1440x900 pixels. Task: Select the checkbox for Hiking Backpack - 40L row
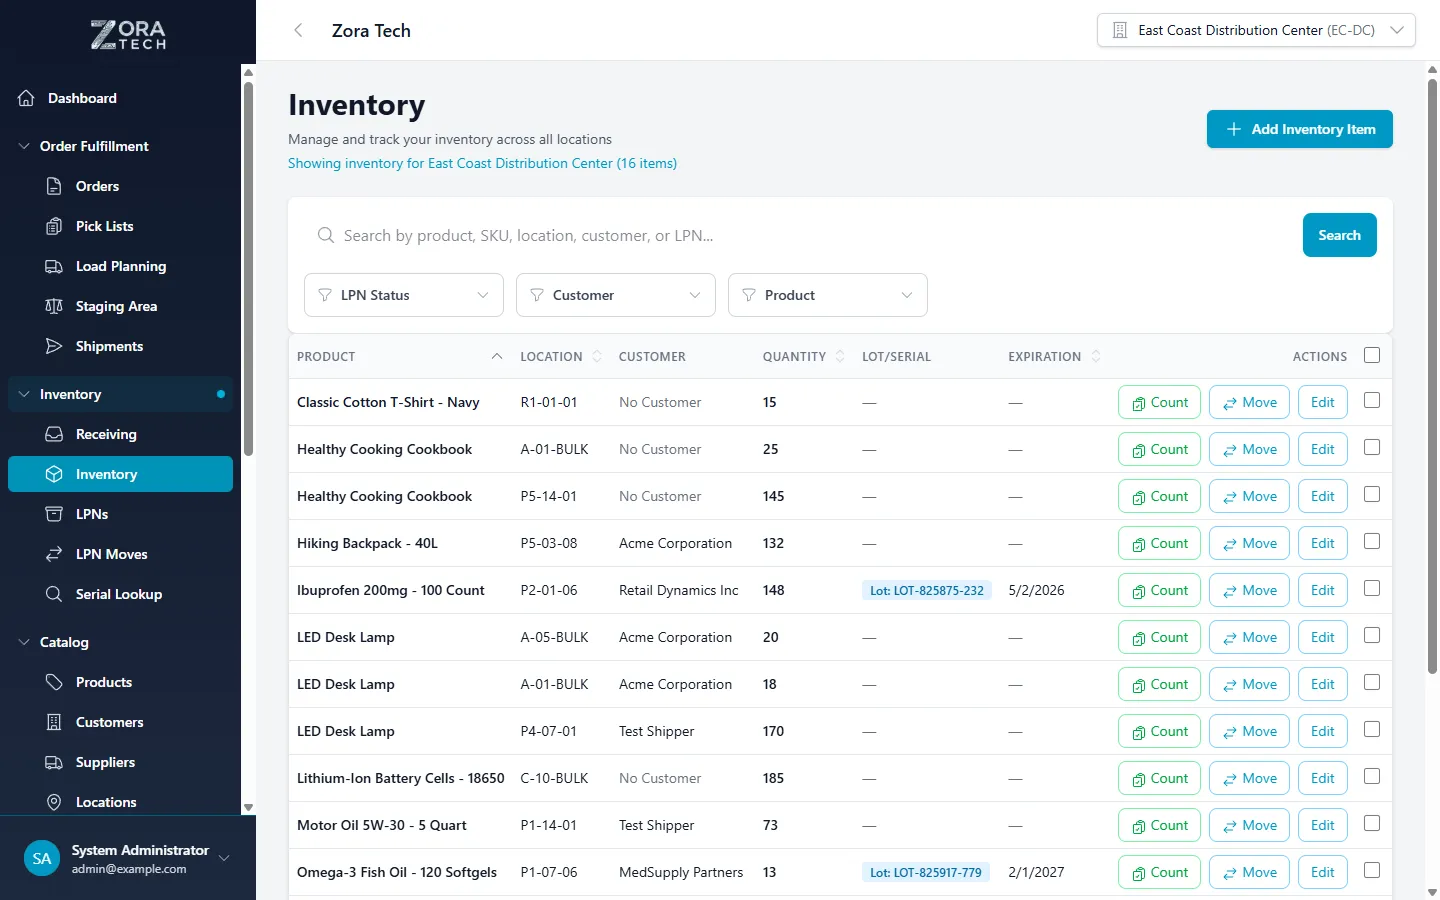(1372, 542)
